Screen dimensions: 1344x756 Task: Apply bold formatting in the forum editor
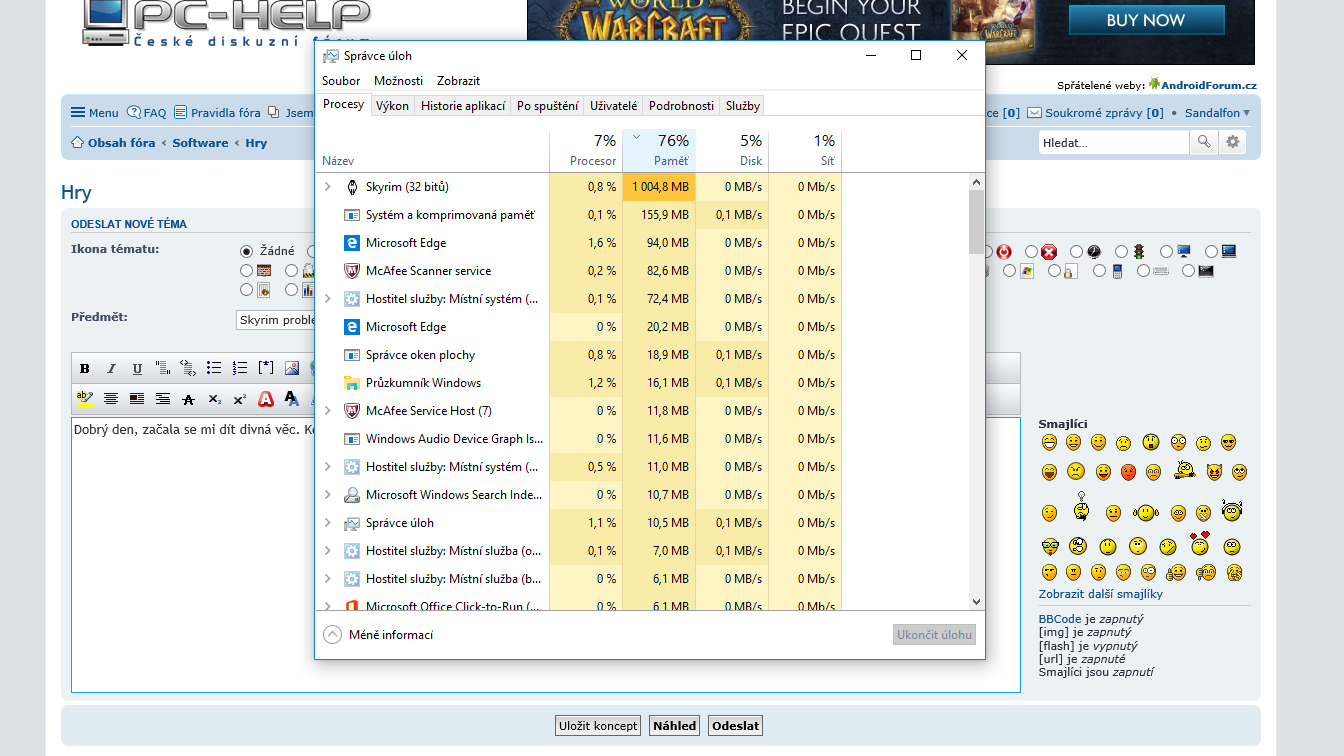[x=85, y=369]
